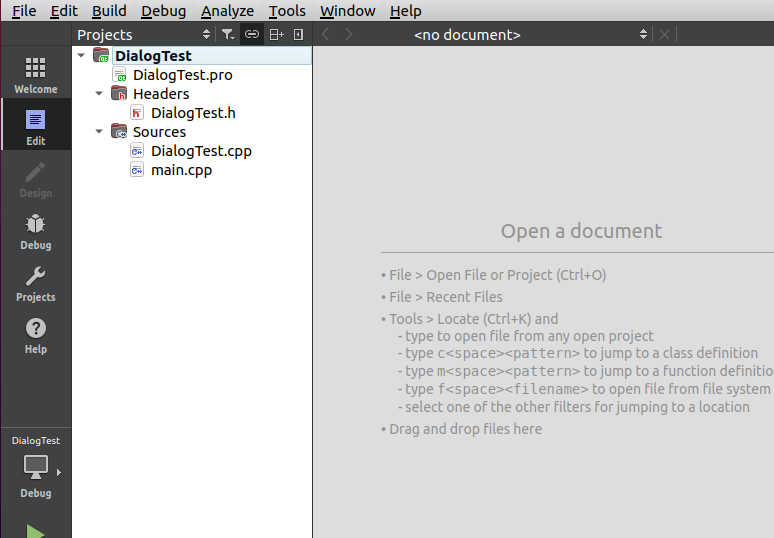This screenshot has height=538, width=774.
Task: Open Projects mode with wrench icon
Action: pyautogui.click(x=36, y=283)
